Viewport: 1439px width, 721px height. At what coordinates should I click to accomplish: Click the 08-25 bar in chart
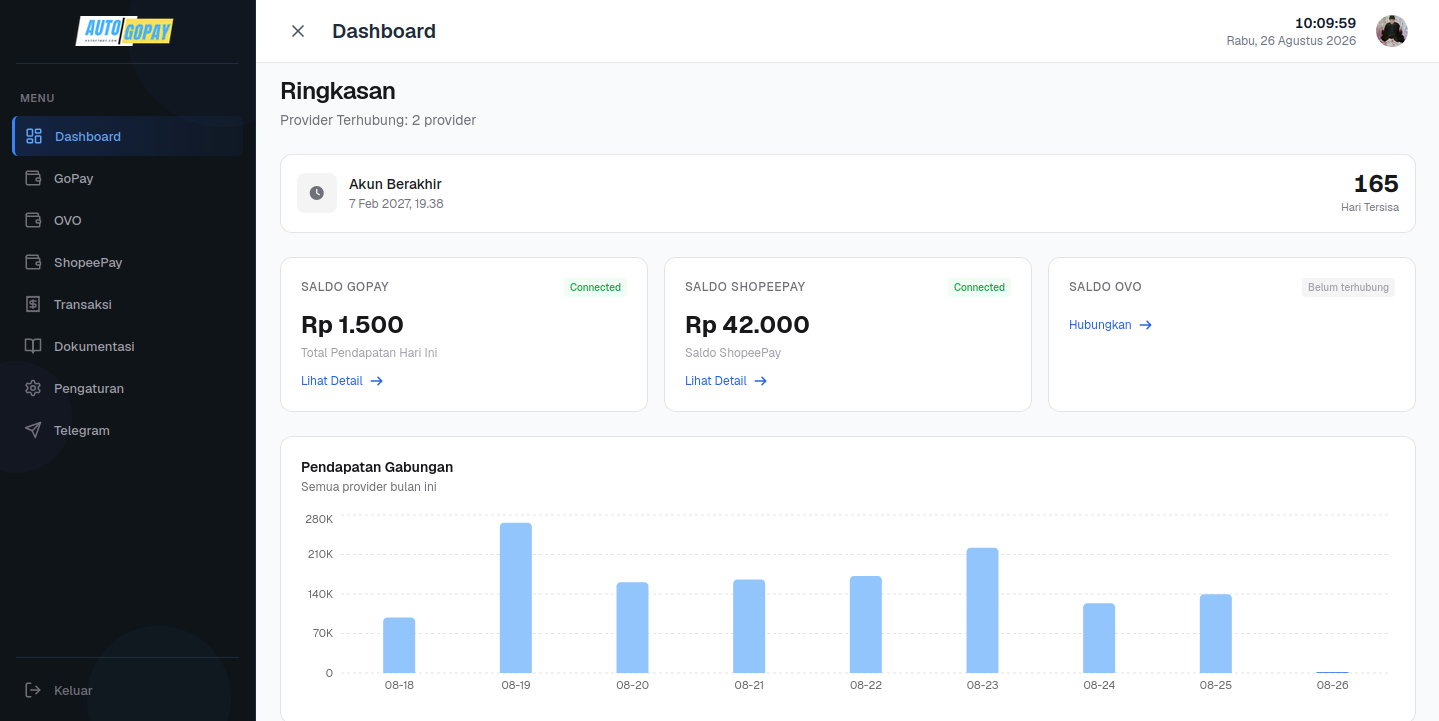[x=1216, y=633]
